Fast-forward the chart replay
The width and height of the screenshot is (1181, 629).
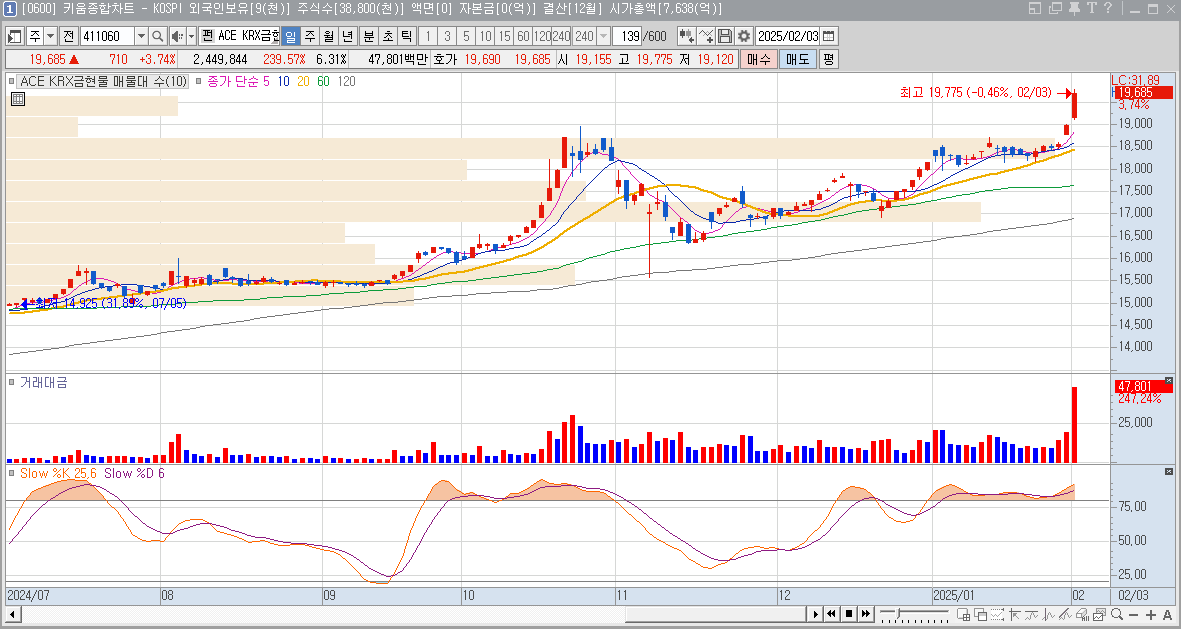[x=866, y=615]
